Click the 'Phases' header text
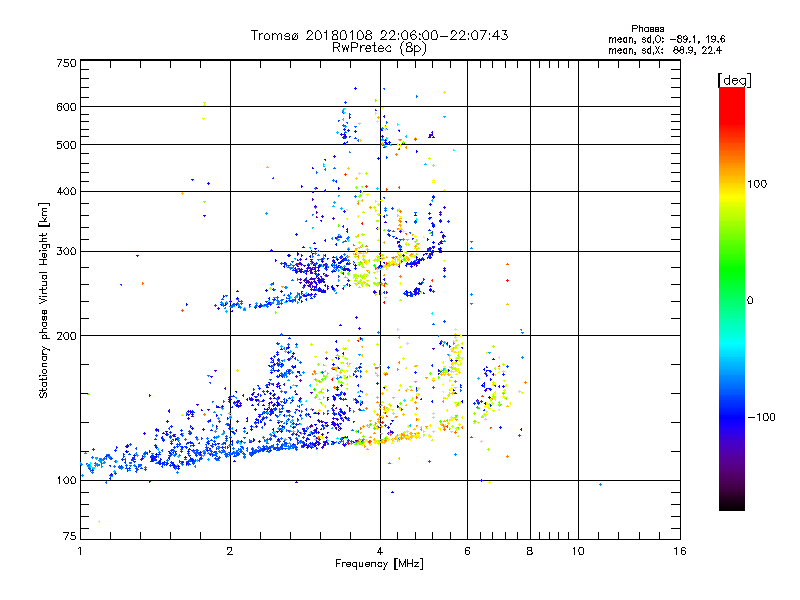Viewport: 800px width, 600px height. point(647,29)
